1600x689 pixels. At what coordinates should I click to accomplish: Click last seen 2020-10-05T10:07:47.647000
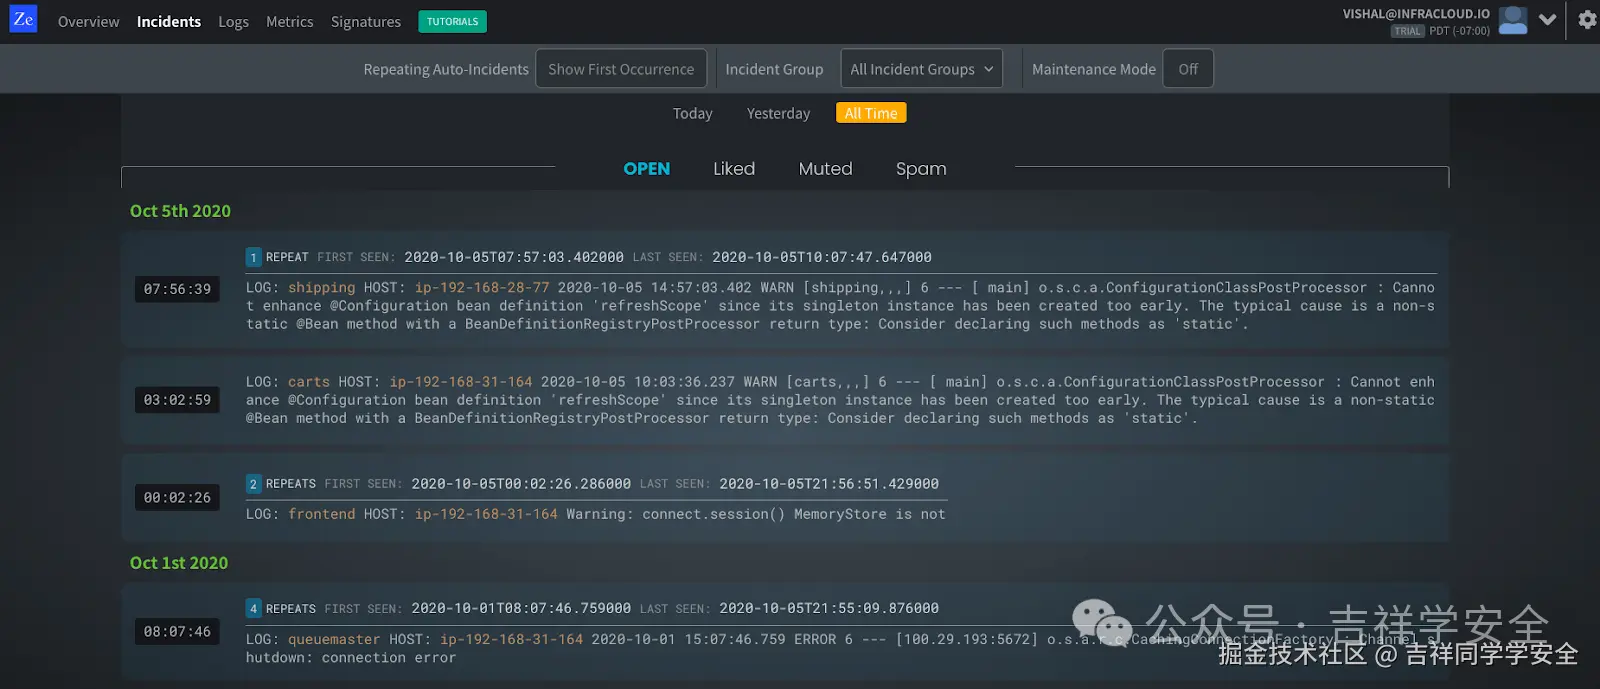point(822,257)
